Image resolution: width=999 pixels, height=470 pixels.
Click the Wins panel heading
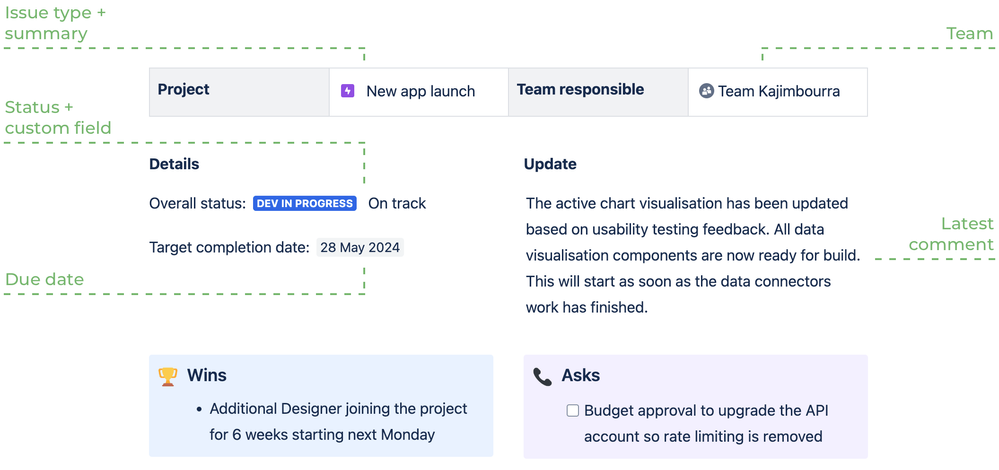coord(207,376)
